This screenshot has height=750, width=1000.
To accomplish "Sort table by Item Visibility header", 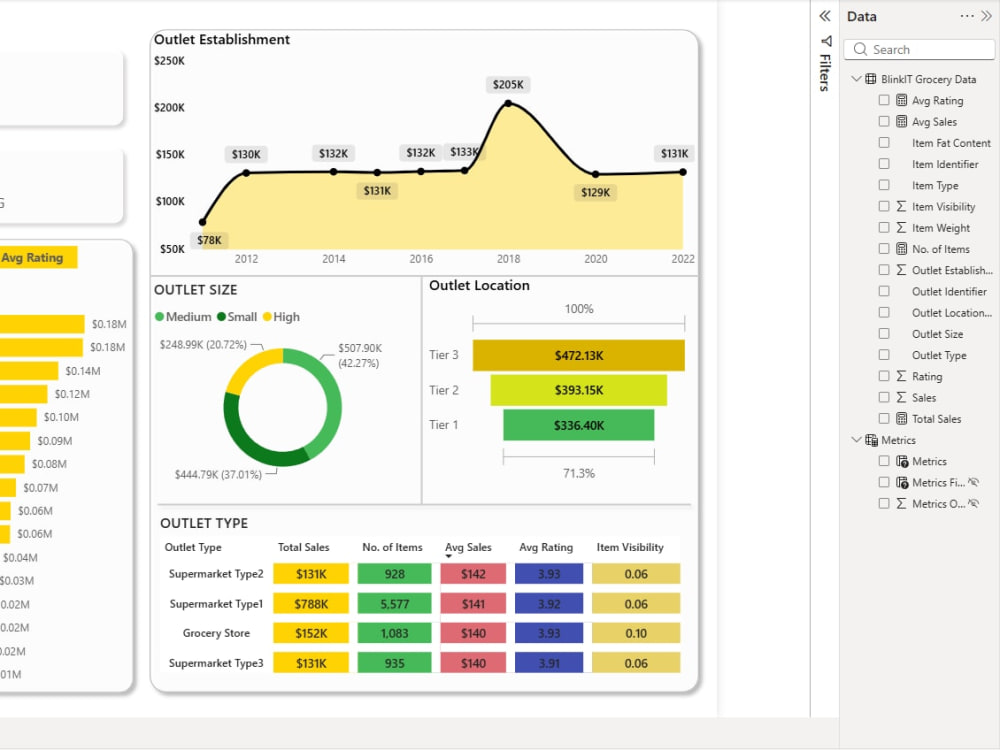I will 630,547.
